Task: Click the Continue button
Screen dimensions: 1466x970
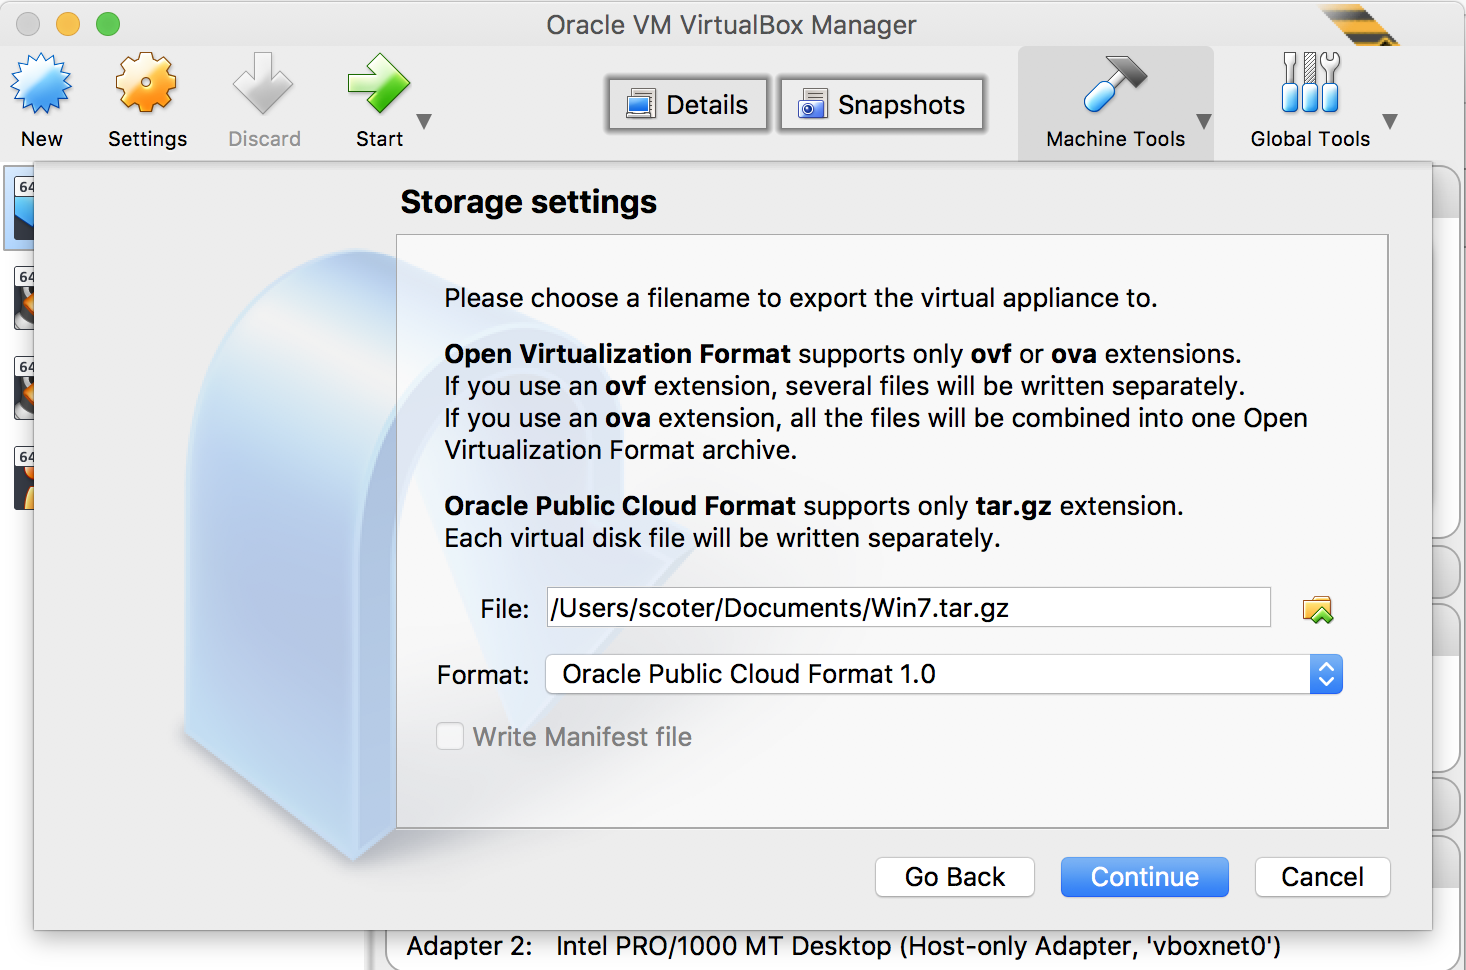Action: 1144,877
